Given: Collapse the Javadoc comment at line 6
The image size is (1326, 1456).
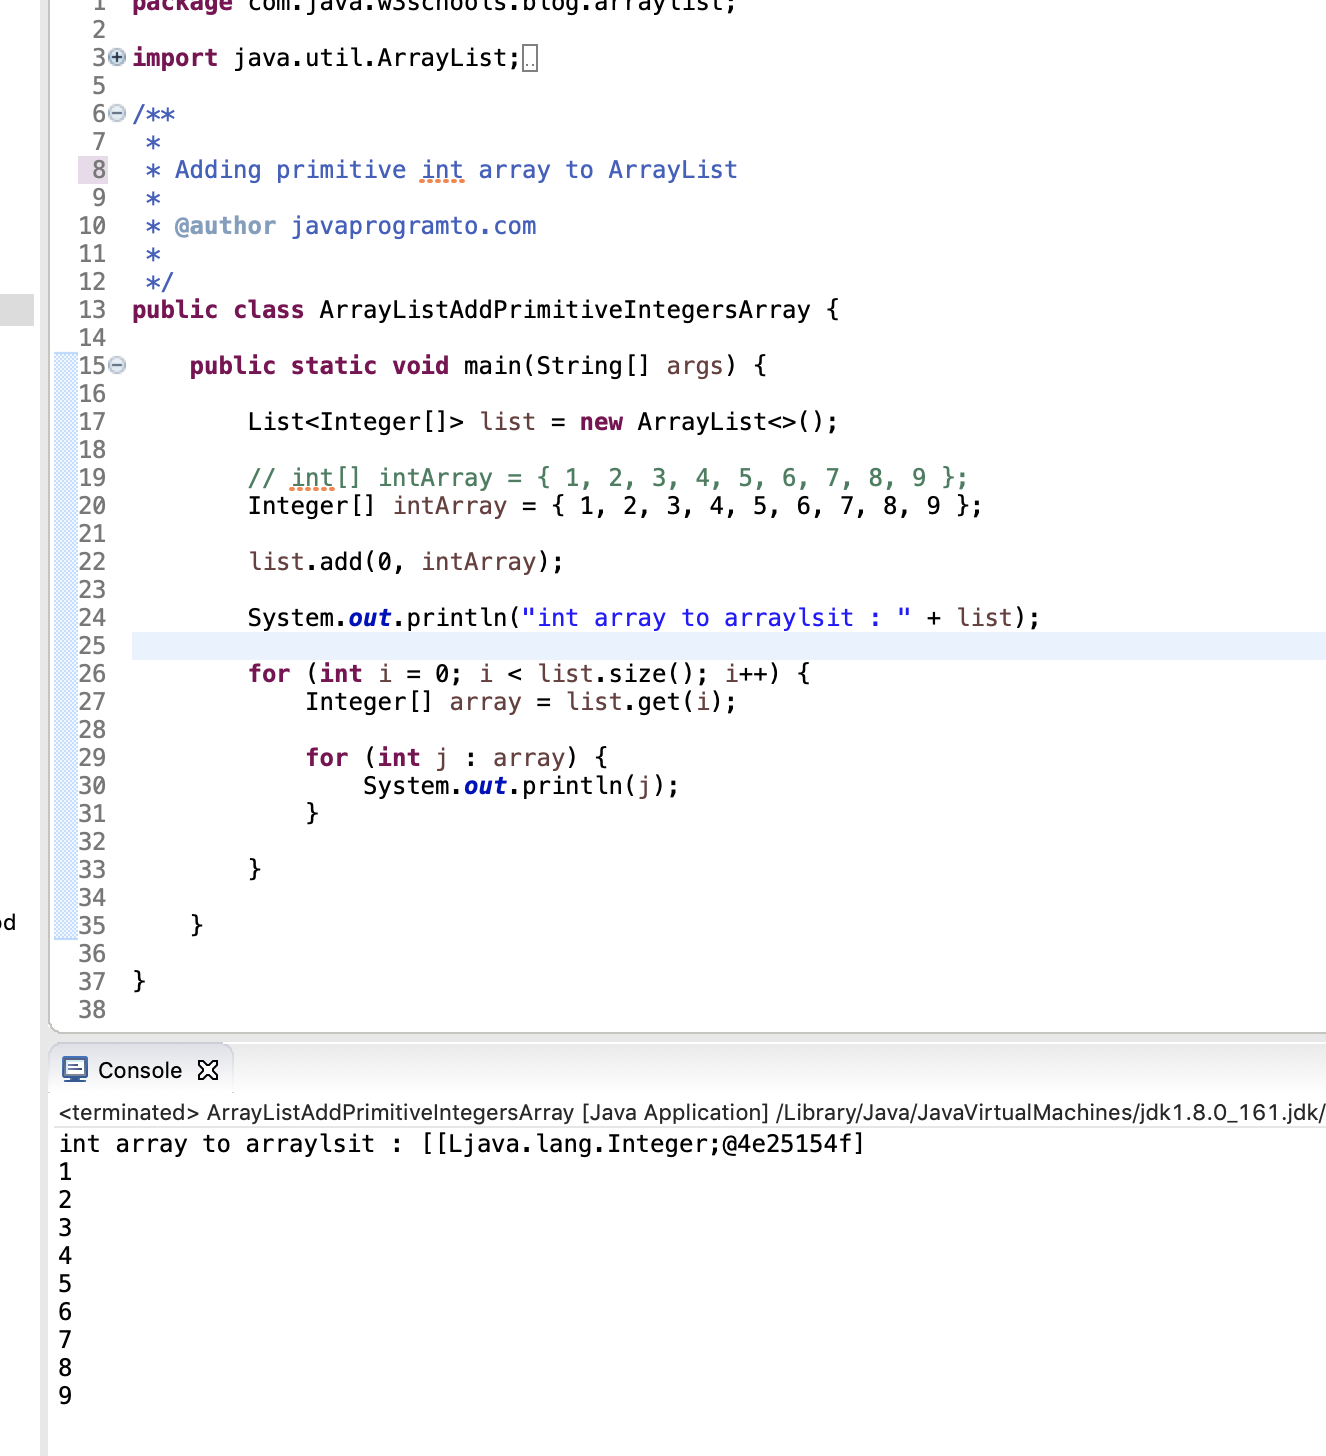Looking at the screenshot, I should coord(115,114).
